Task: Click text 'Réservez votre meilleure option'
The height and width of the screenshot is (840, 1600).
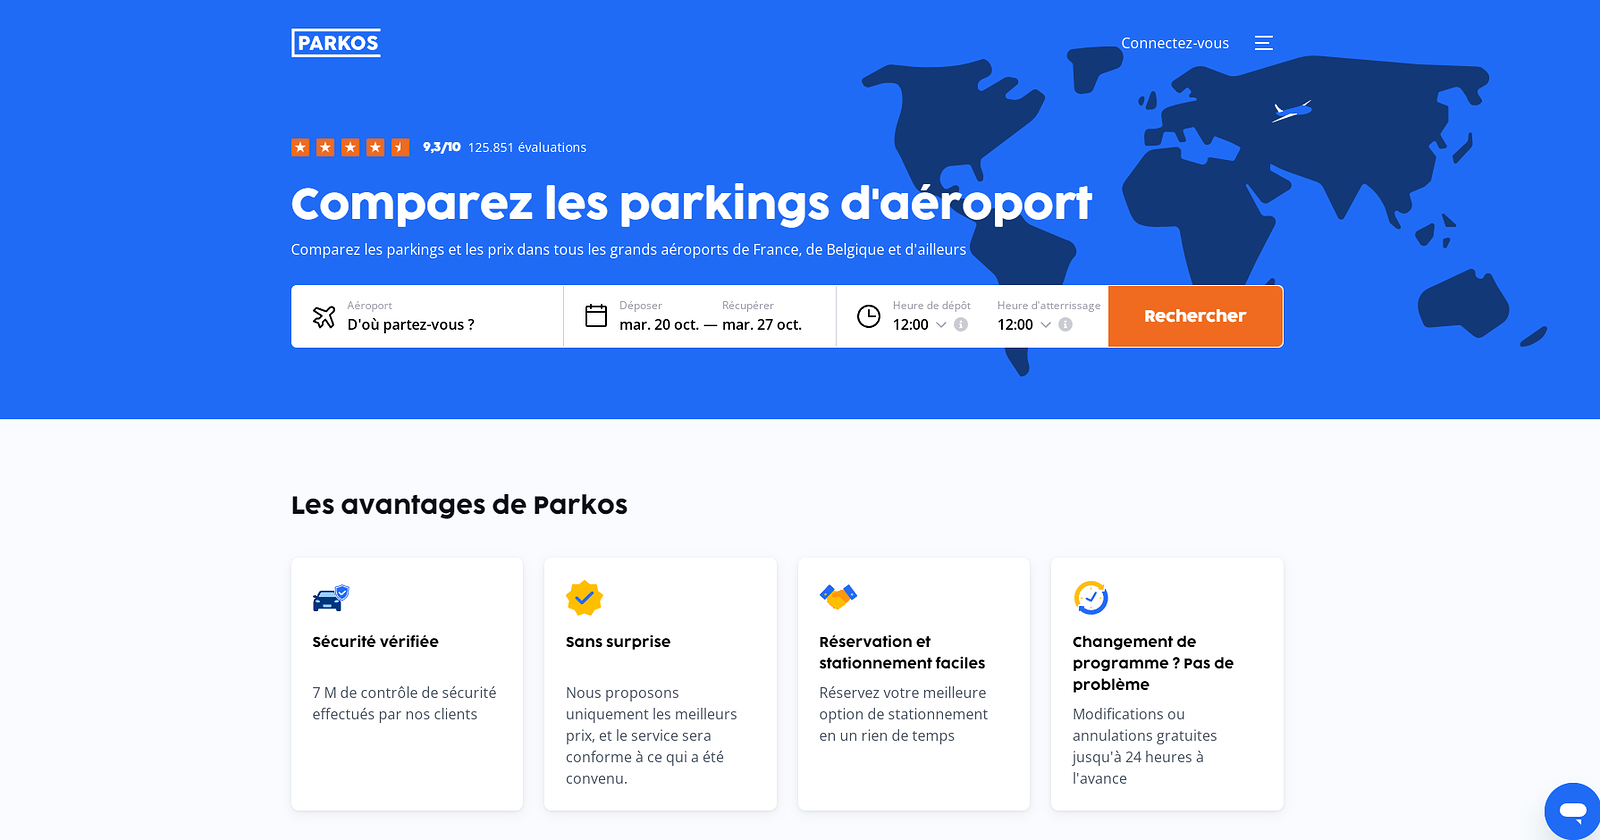Action: tap(903, 704)
